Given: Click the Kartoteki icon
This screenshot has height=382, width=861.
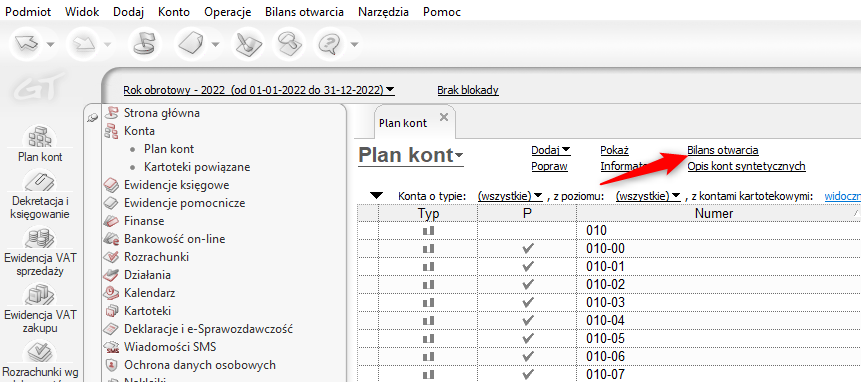Looking at the screenshot, I should coord(111,311).
